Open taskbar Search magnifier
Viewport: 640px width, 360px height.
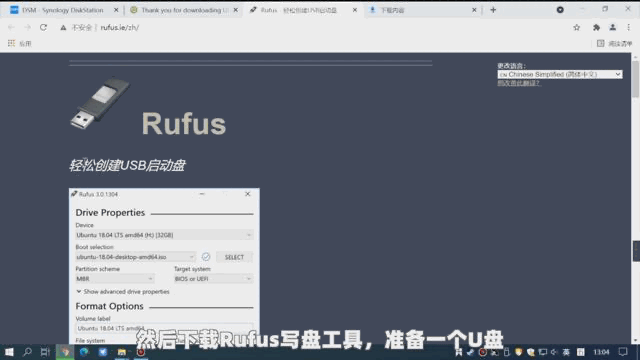[x=27, y=352]
